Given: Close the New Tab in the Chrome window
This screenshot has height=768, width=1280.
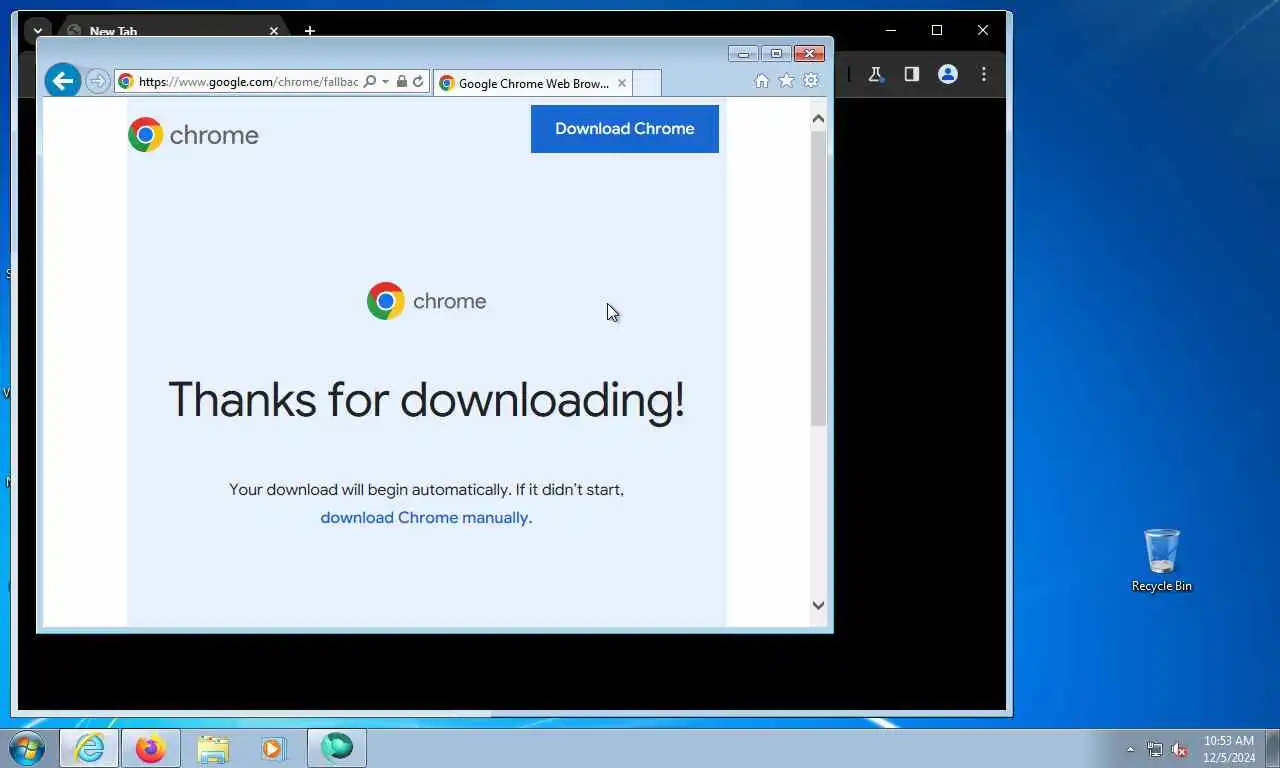Looking at the screenshot, I should (x=274, y=31).
